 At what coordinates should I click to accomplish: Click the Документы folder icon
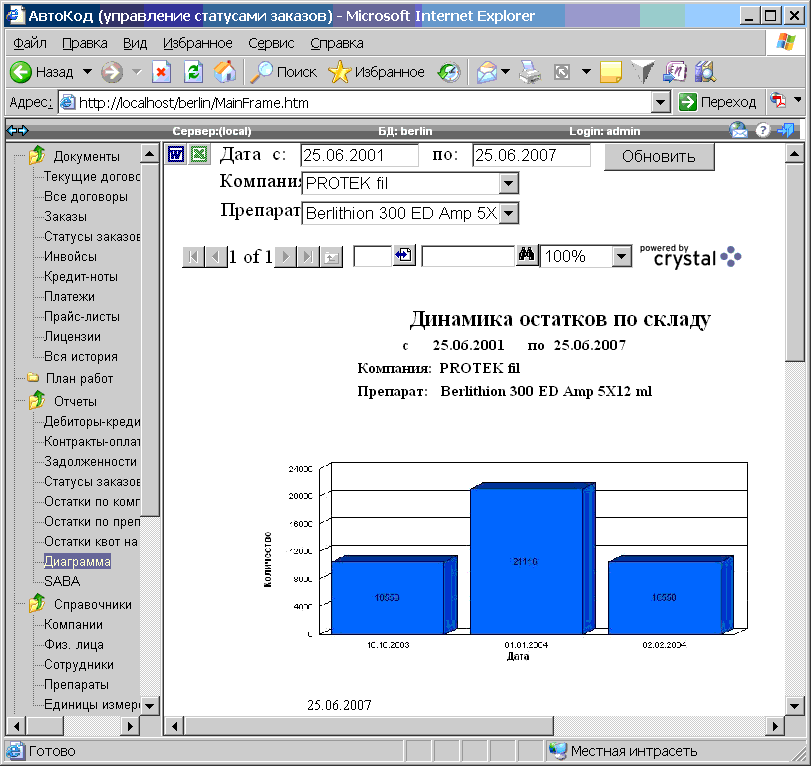37,155
